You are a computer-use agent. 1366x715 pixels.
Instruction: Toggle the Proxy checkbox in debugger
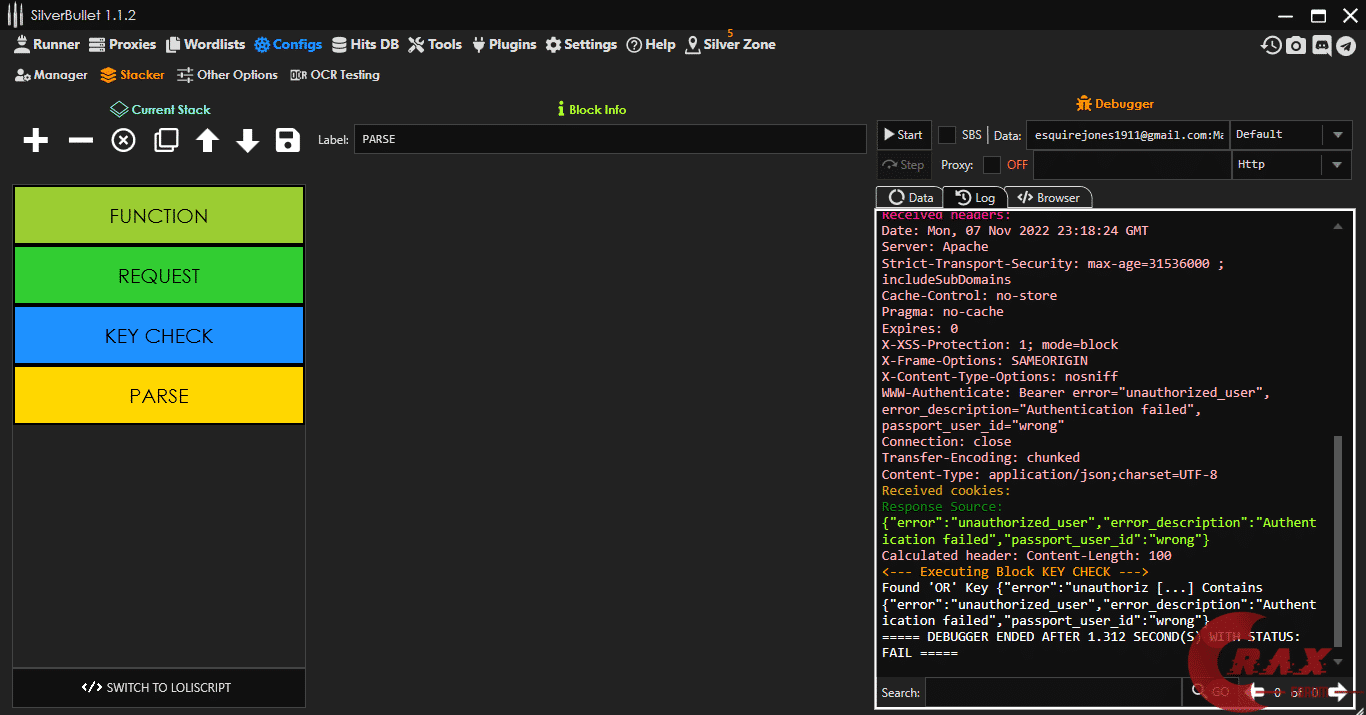click(x=992, y=165)
